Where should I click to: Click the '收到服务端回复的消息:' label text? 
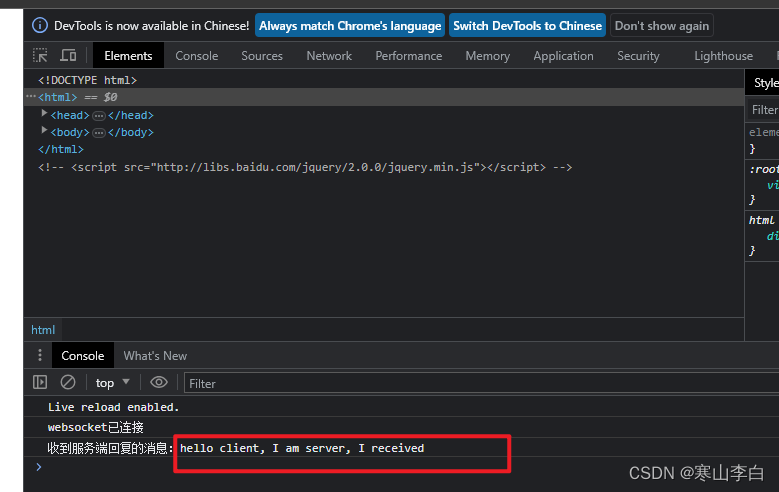click(110, 448)
